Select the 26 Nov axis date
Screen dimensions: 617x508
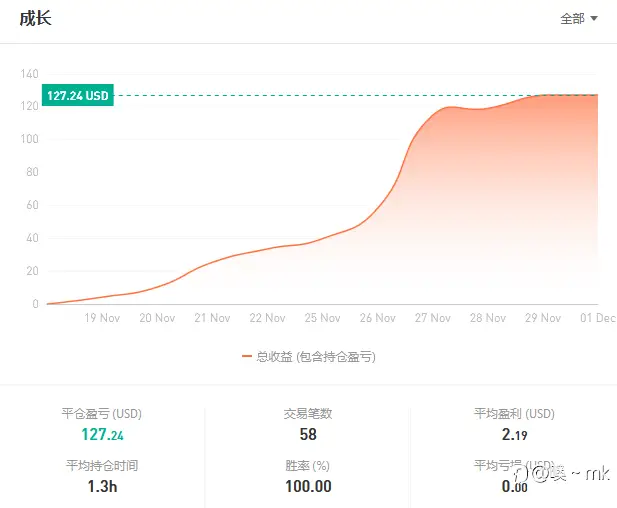(x=377, y=318)
